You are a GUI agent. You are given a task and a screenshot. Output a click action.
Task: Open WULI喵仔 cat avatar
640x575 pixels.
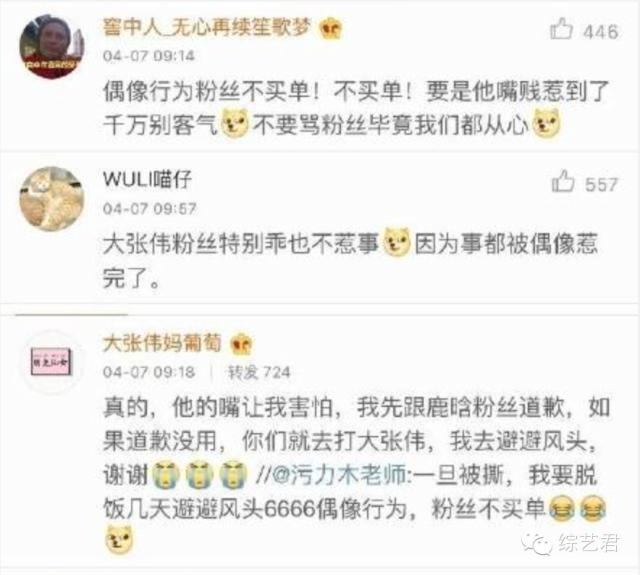[51, 199]
